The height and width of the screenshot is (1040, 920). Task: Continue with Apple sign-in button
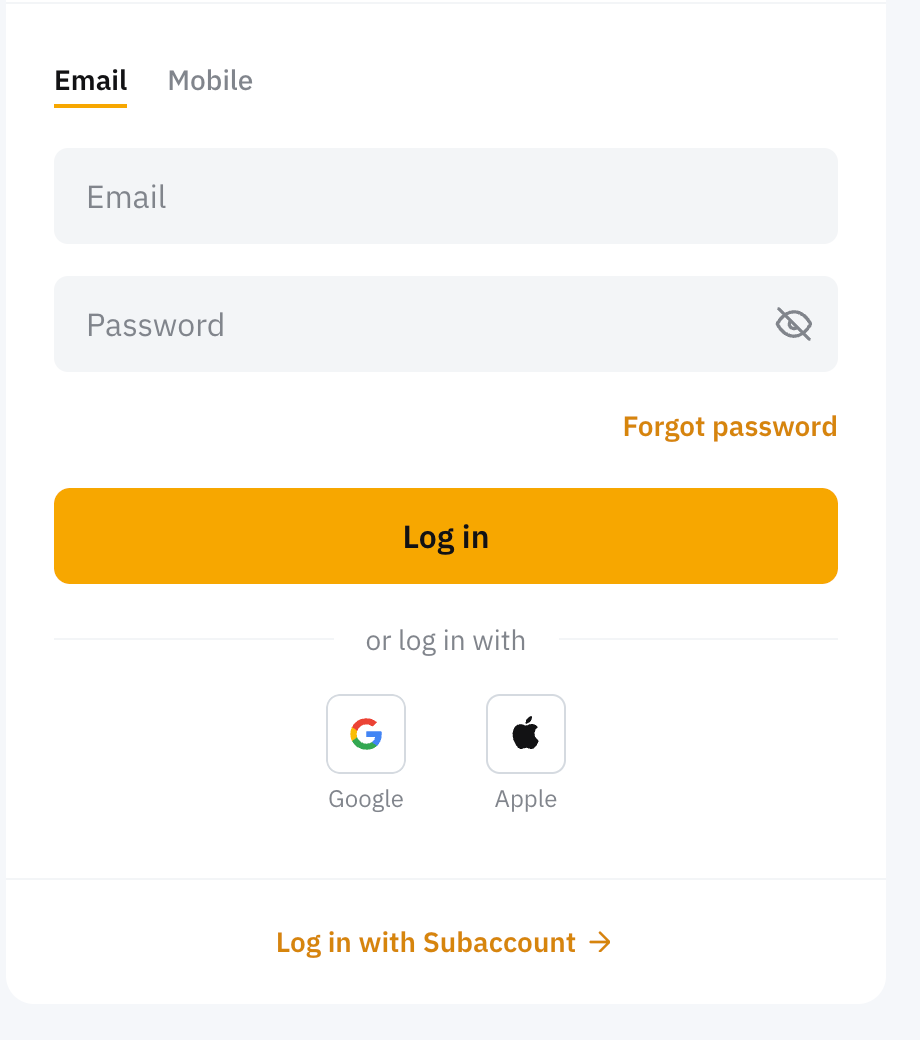coord(526,734)
